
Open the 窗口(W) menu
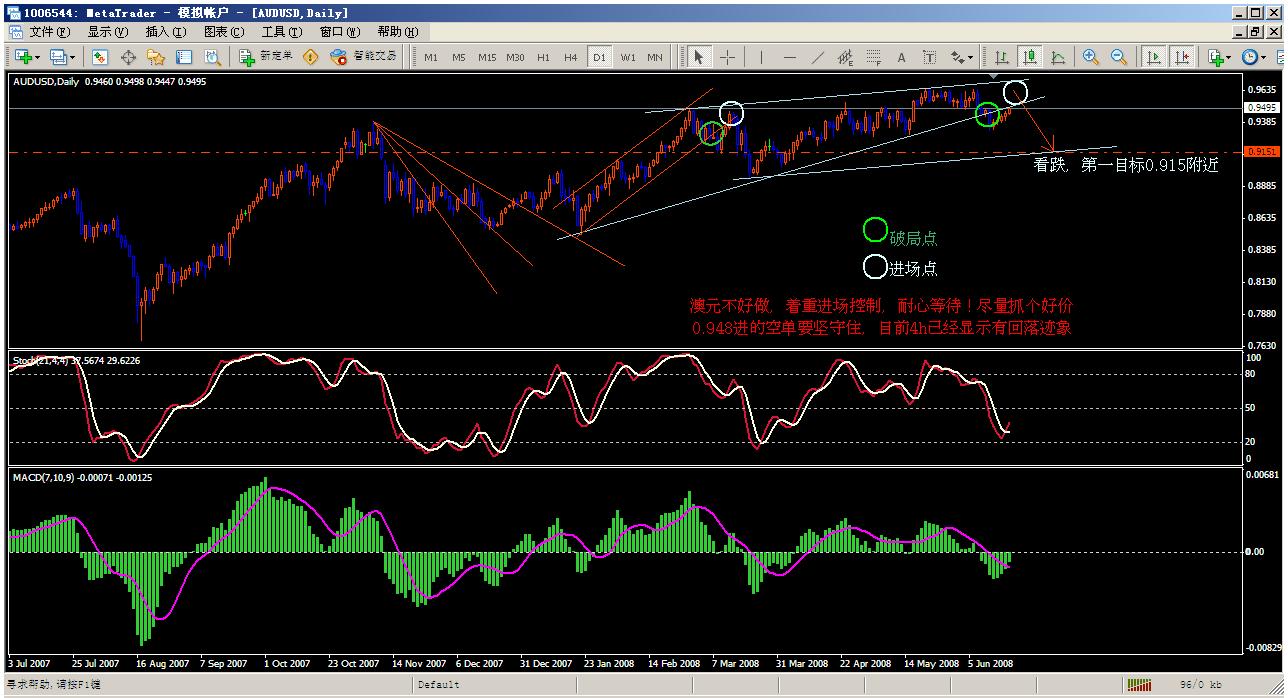340,32
